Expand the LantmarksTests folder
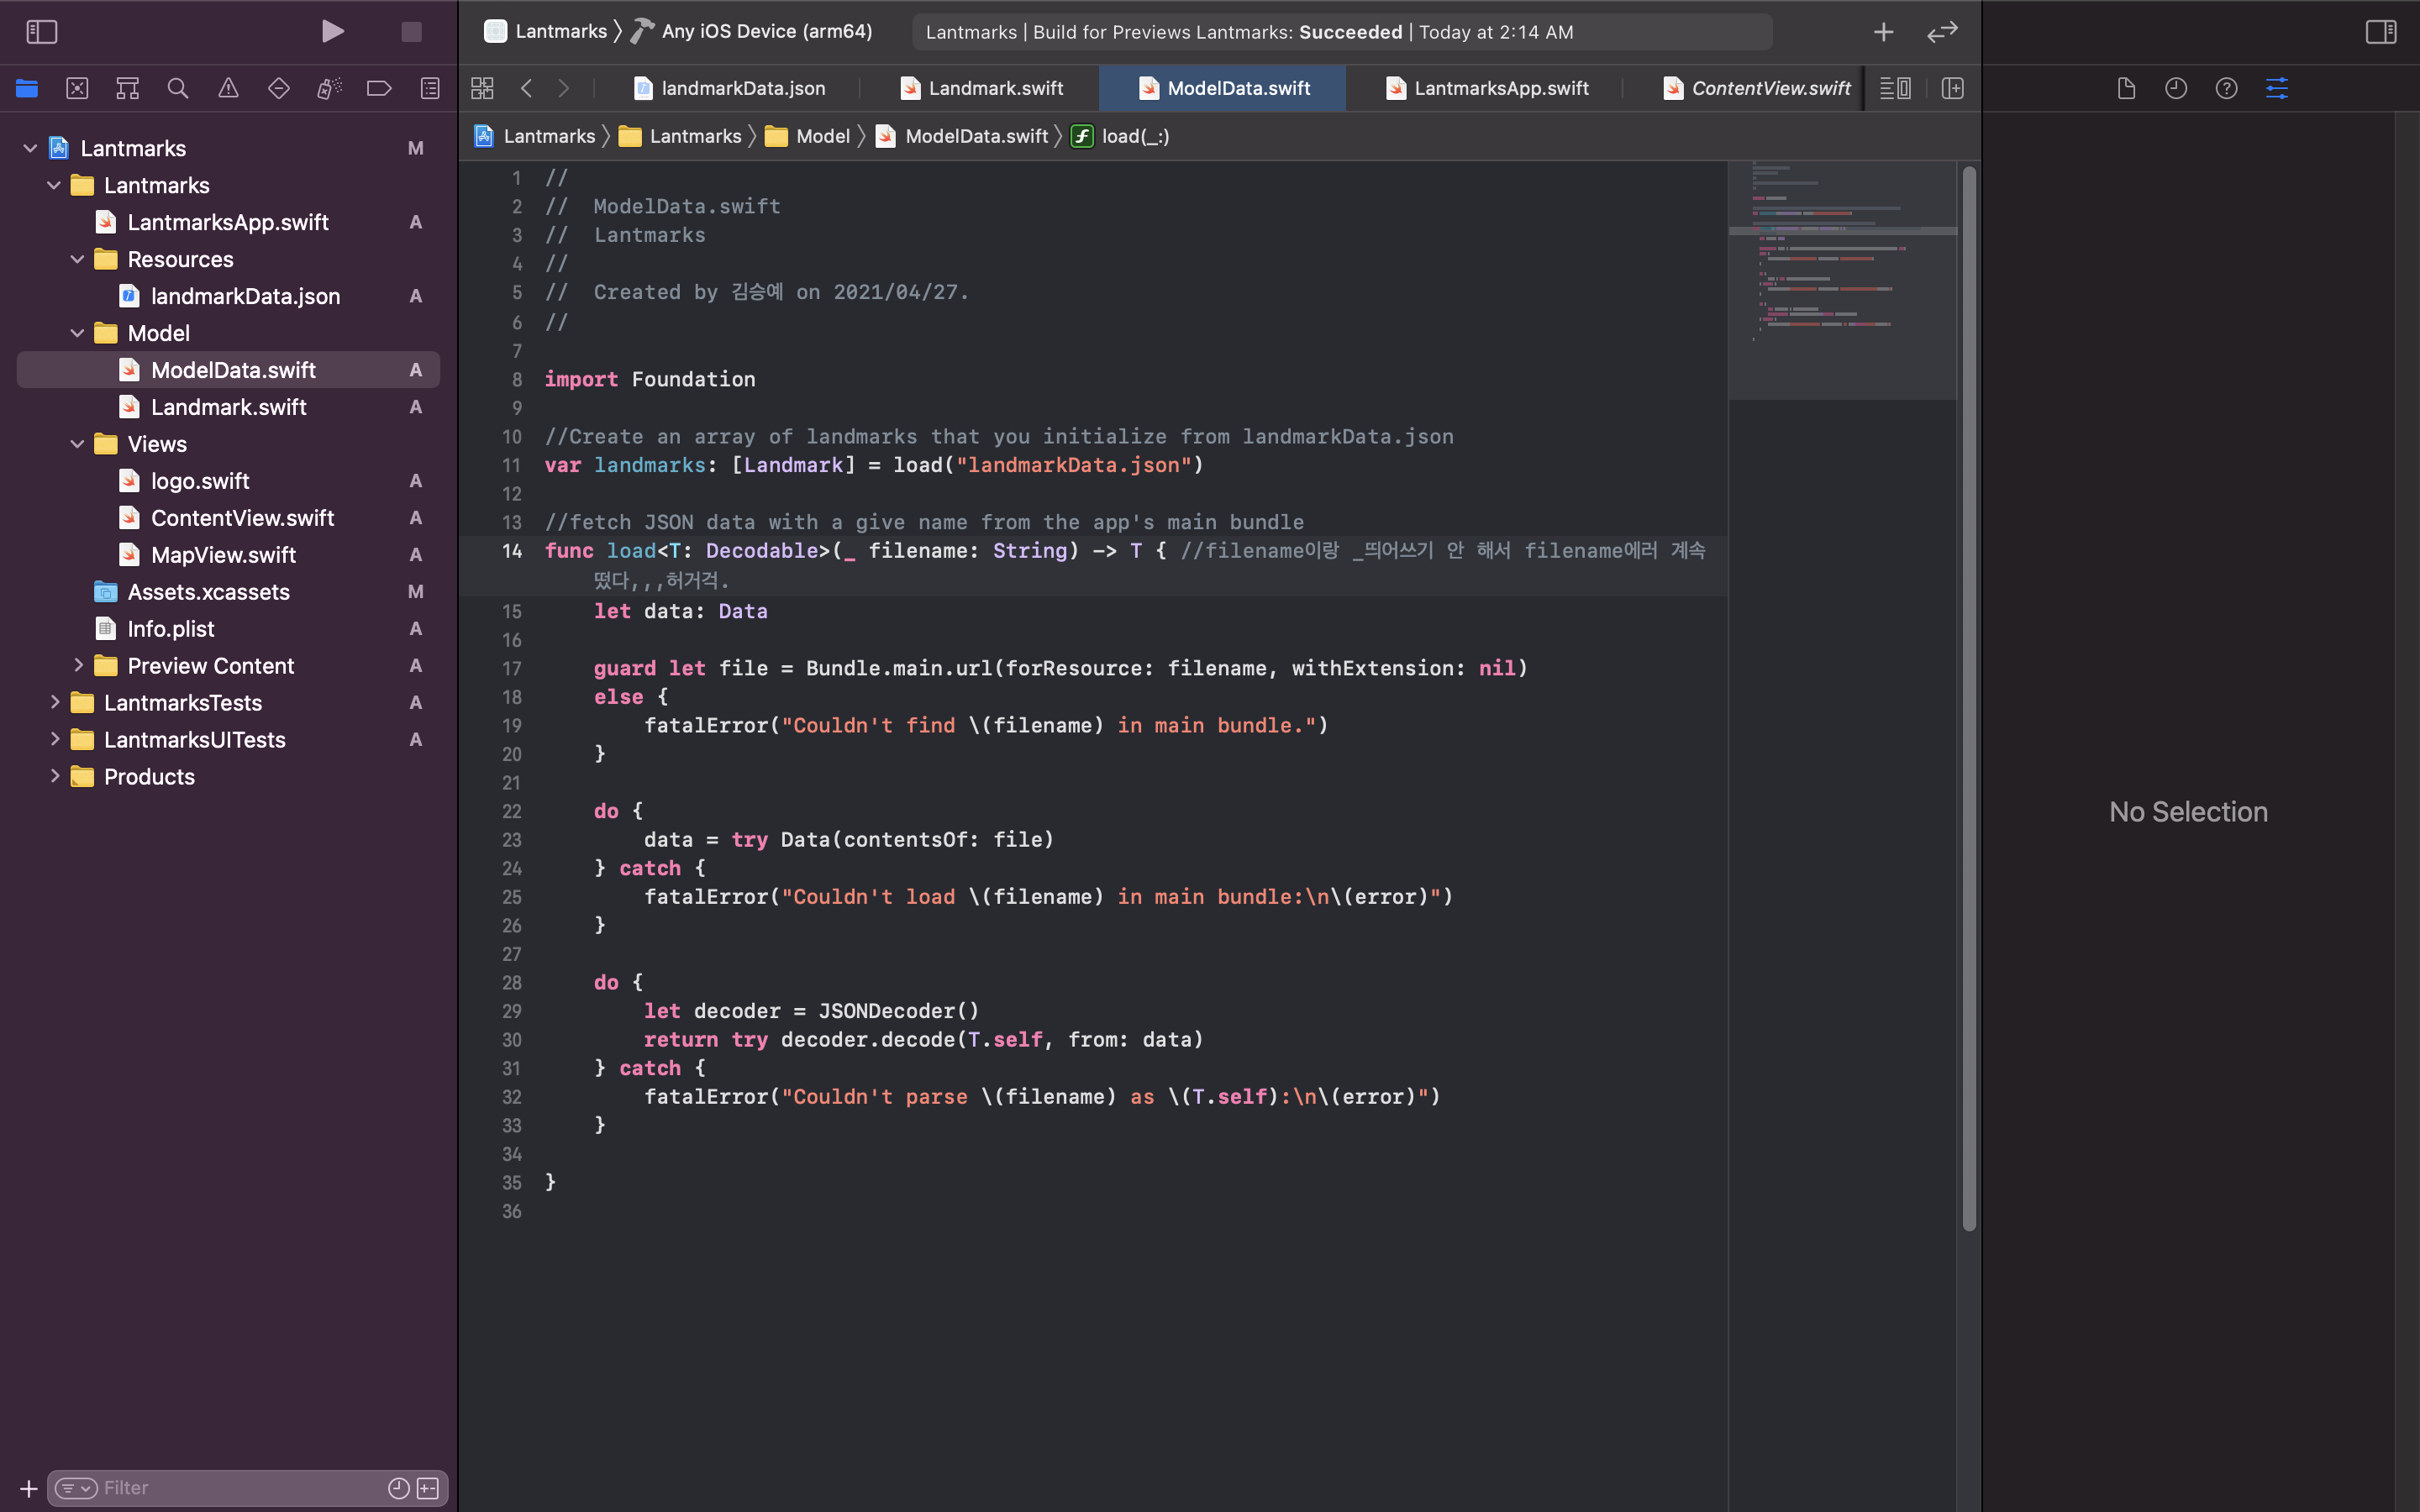The image size is (2420, 1512). [x=54, y=702]
